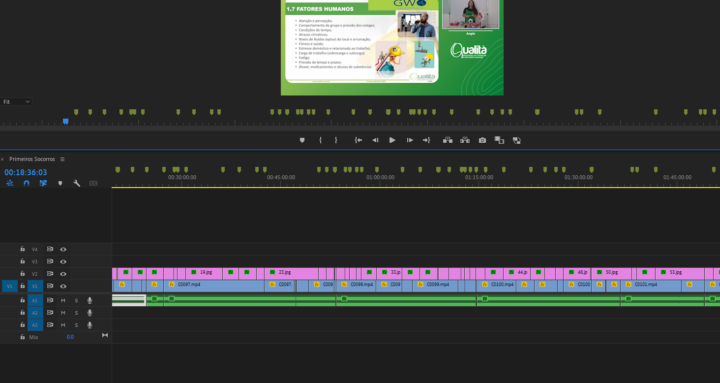Click the Add Marker button in program monitor

click(302, 141)
